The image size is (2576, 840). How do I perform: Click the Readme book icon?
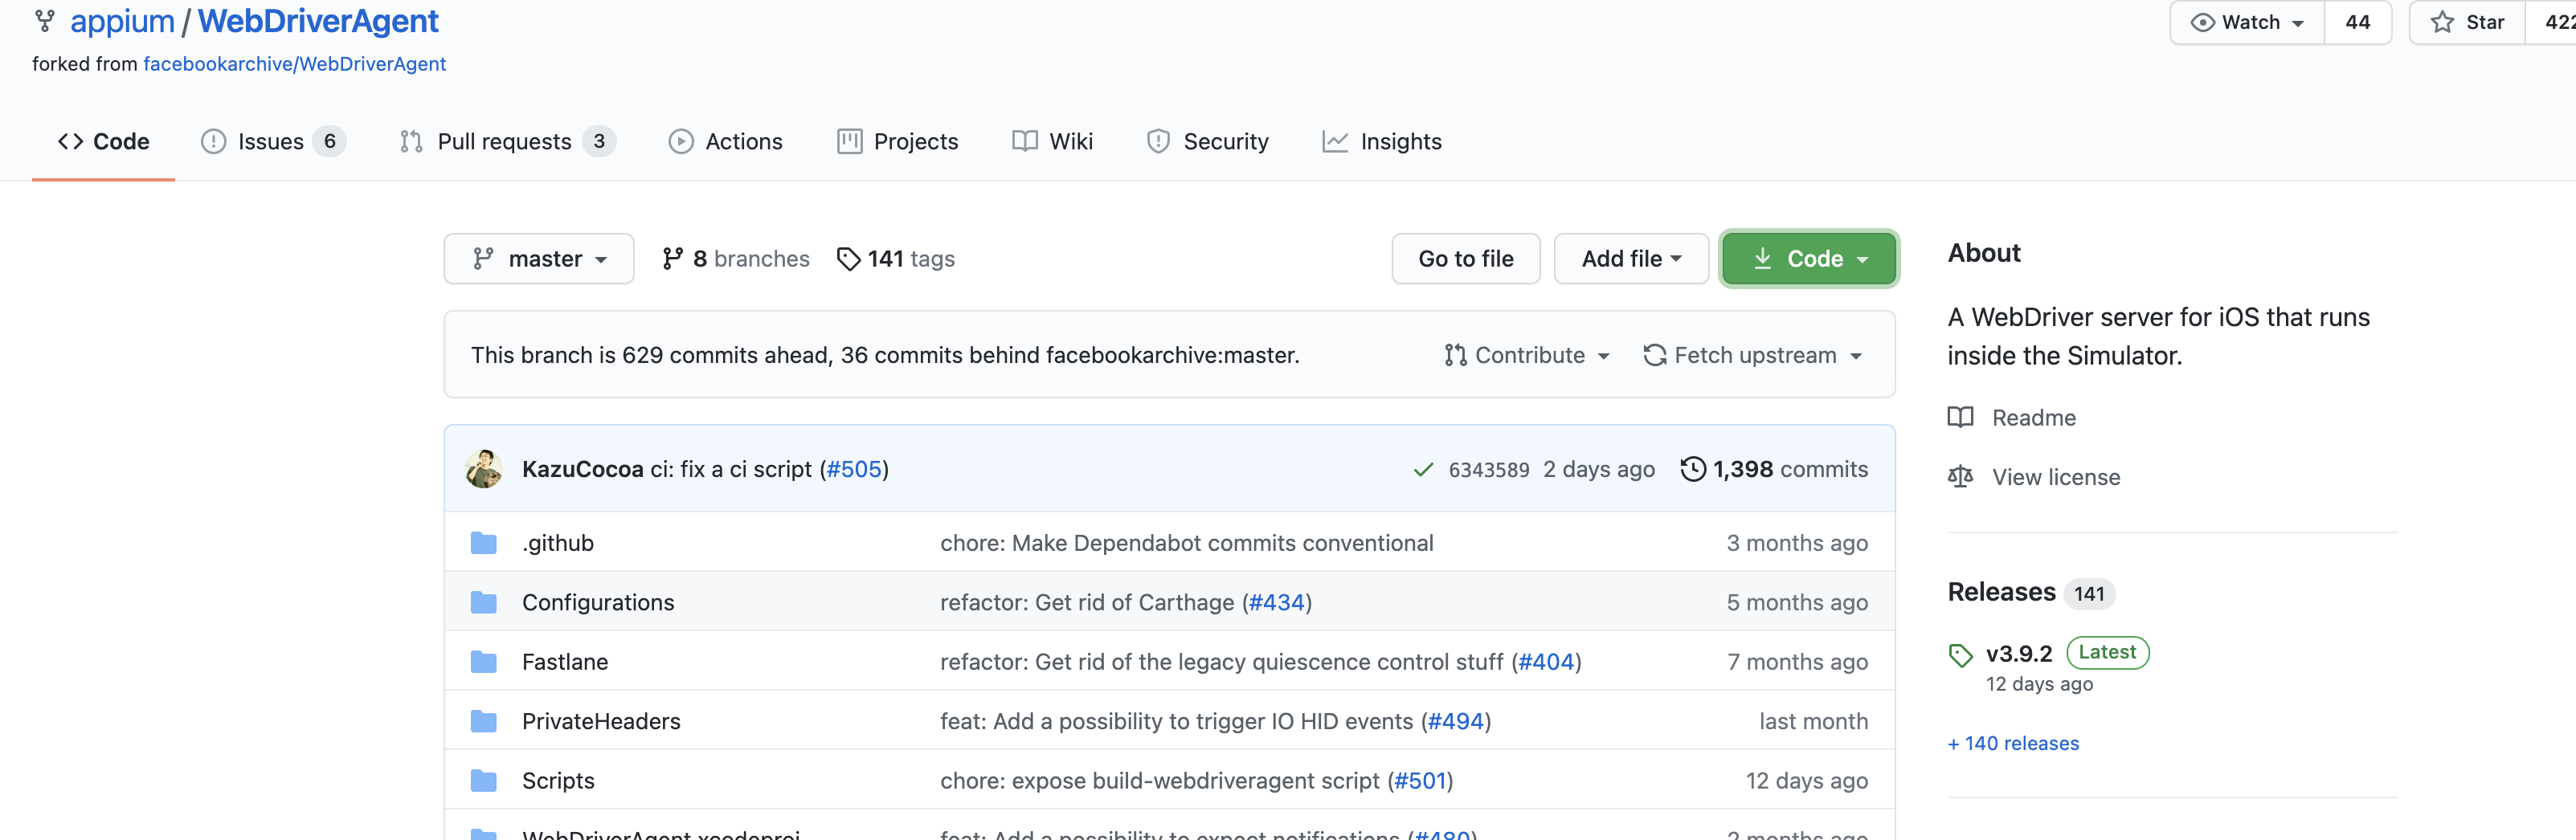click(x=1960, y=417)
